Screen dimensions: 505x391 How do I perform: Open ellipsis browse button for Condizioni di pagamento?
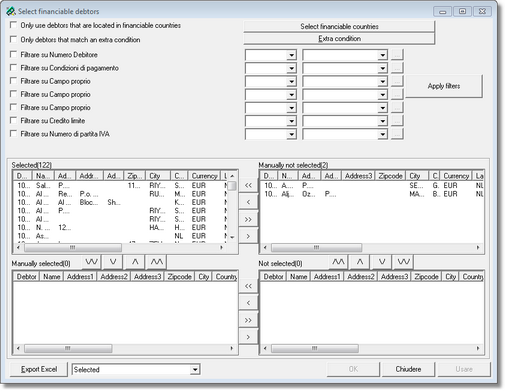(397, 68)
